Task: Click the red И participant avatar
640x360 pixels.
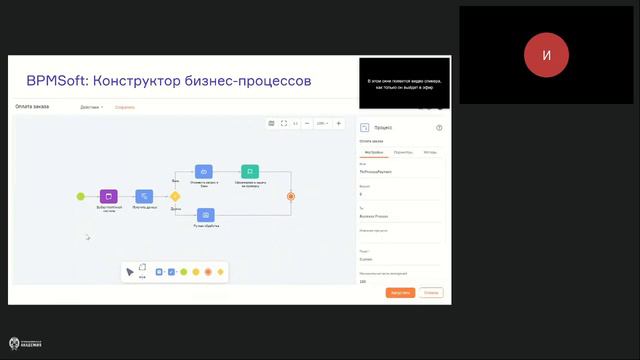Action: tap(546, 55)
